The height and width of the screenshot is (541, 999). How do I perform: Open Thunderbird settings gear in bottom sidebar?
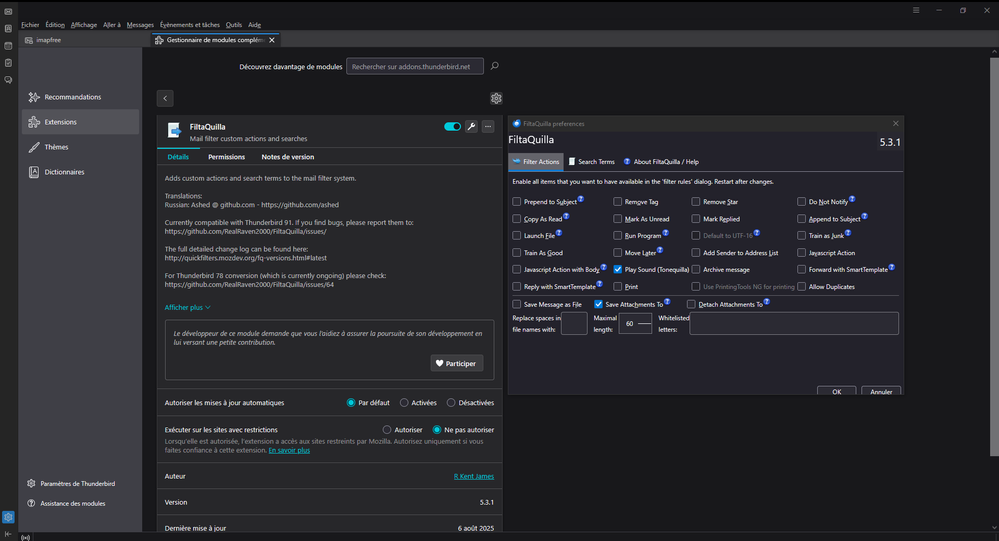click(8, 517)
